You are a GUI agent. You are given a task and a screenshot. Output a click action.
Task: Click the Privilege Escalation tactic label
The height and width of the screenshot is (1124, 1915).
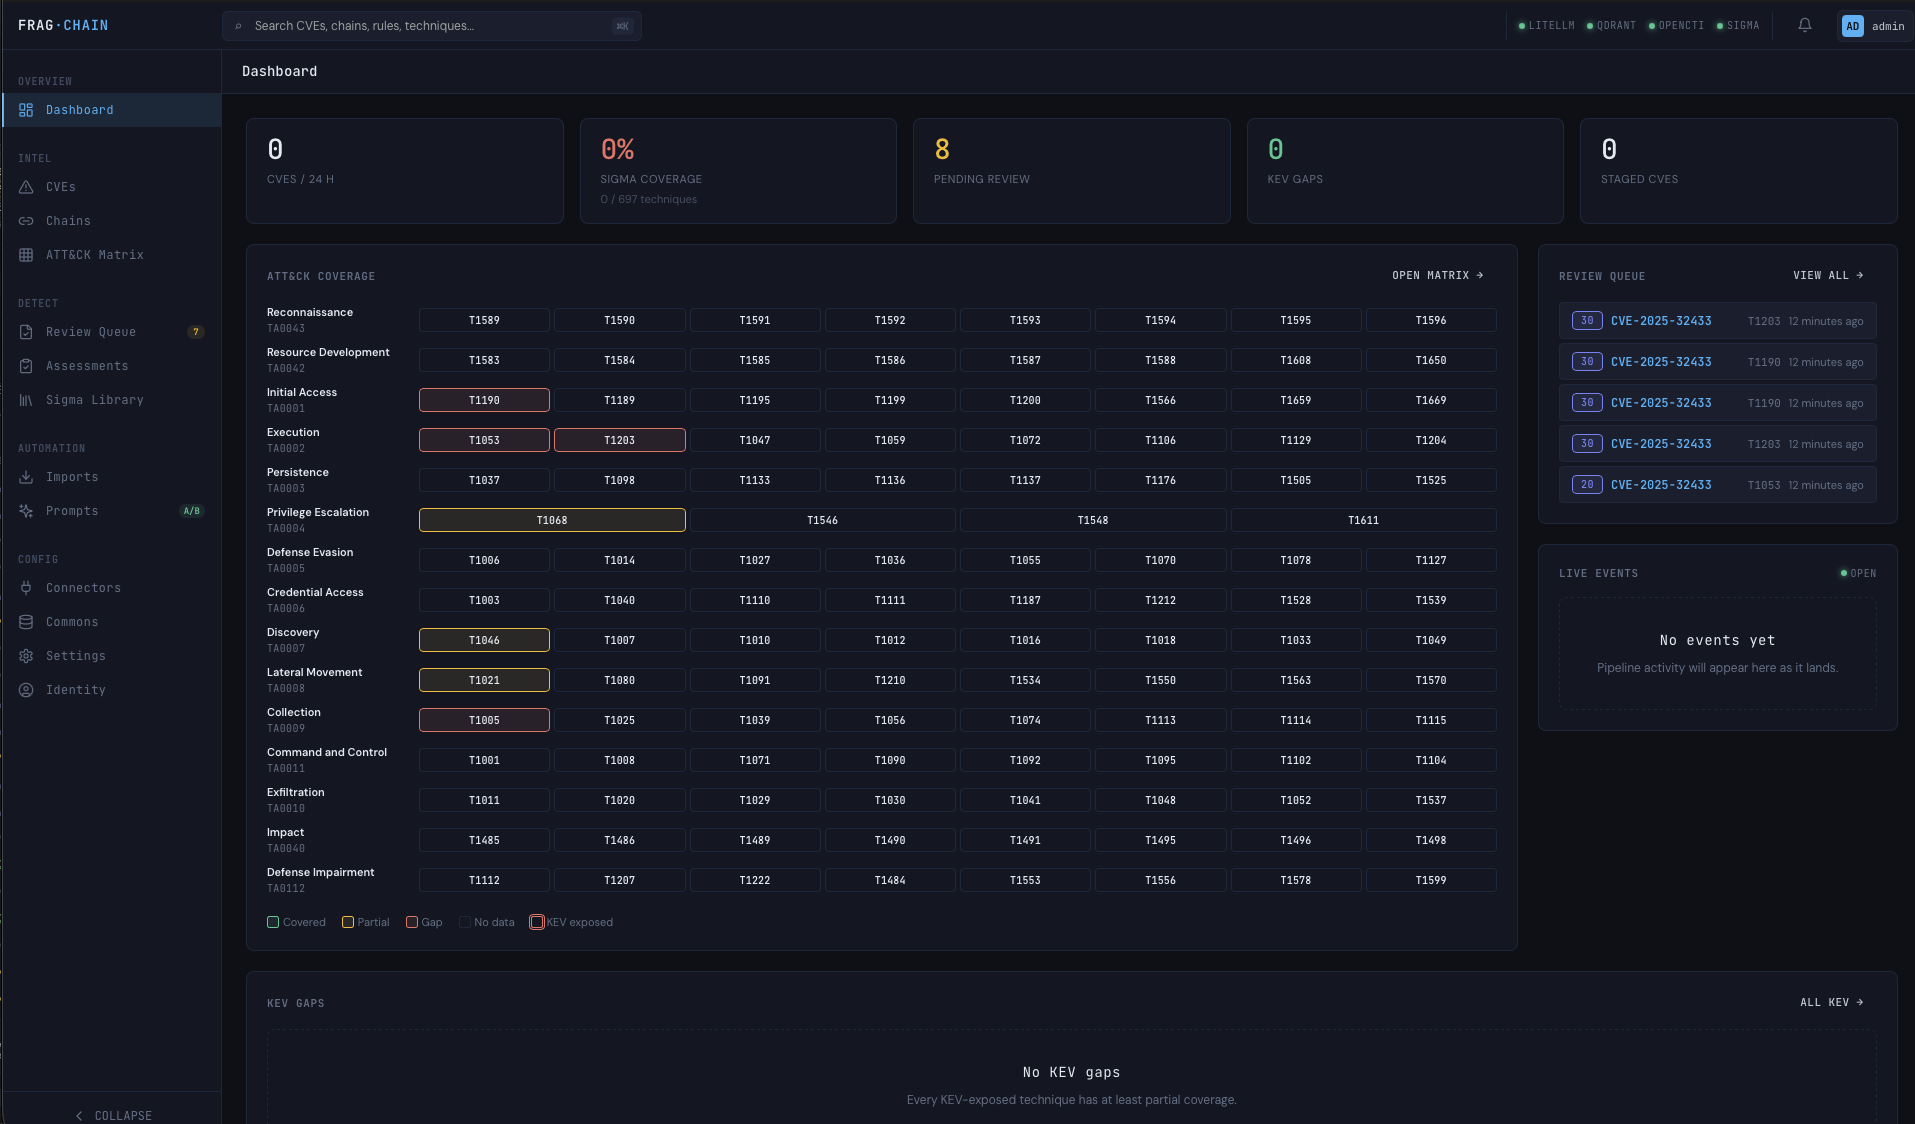[318, 513]
